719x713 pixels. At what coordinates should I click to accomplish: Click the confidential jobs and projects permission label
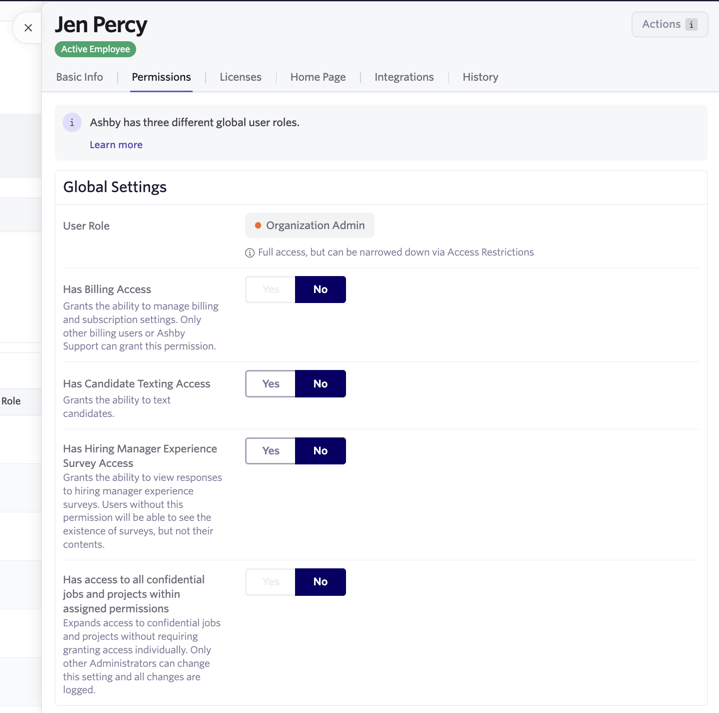click(134, 594)
